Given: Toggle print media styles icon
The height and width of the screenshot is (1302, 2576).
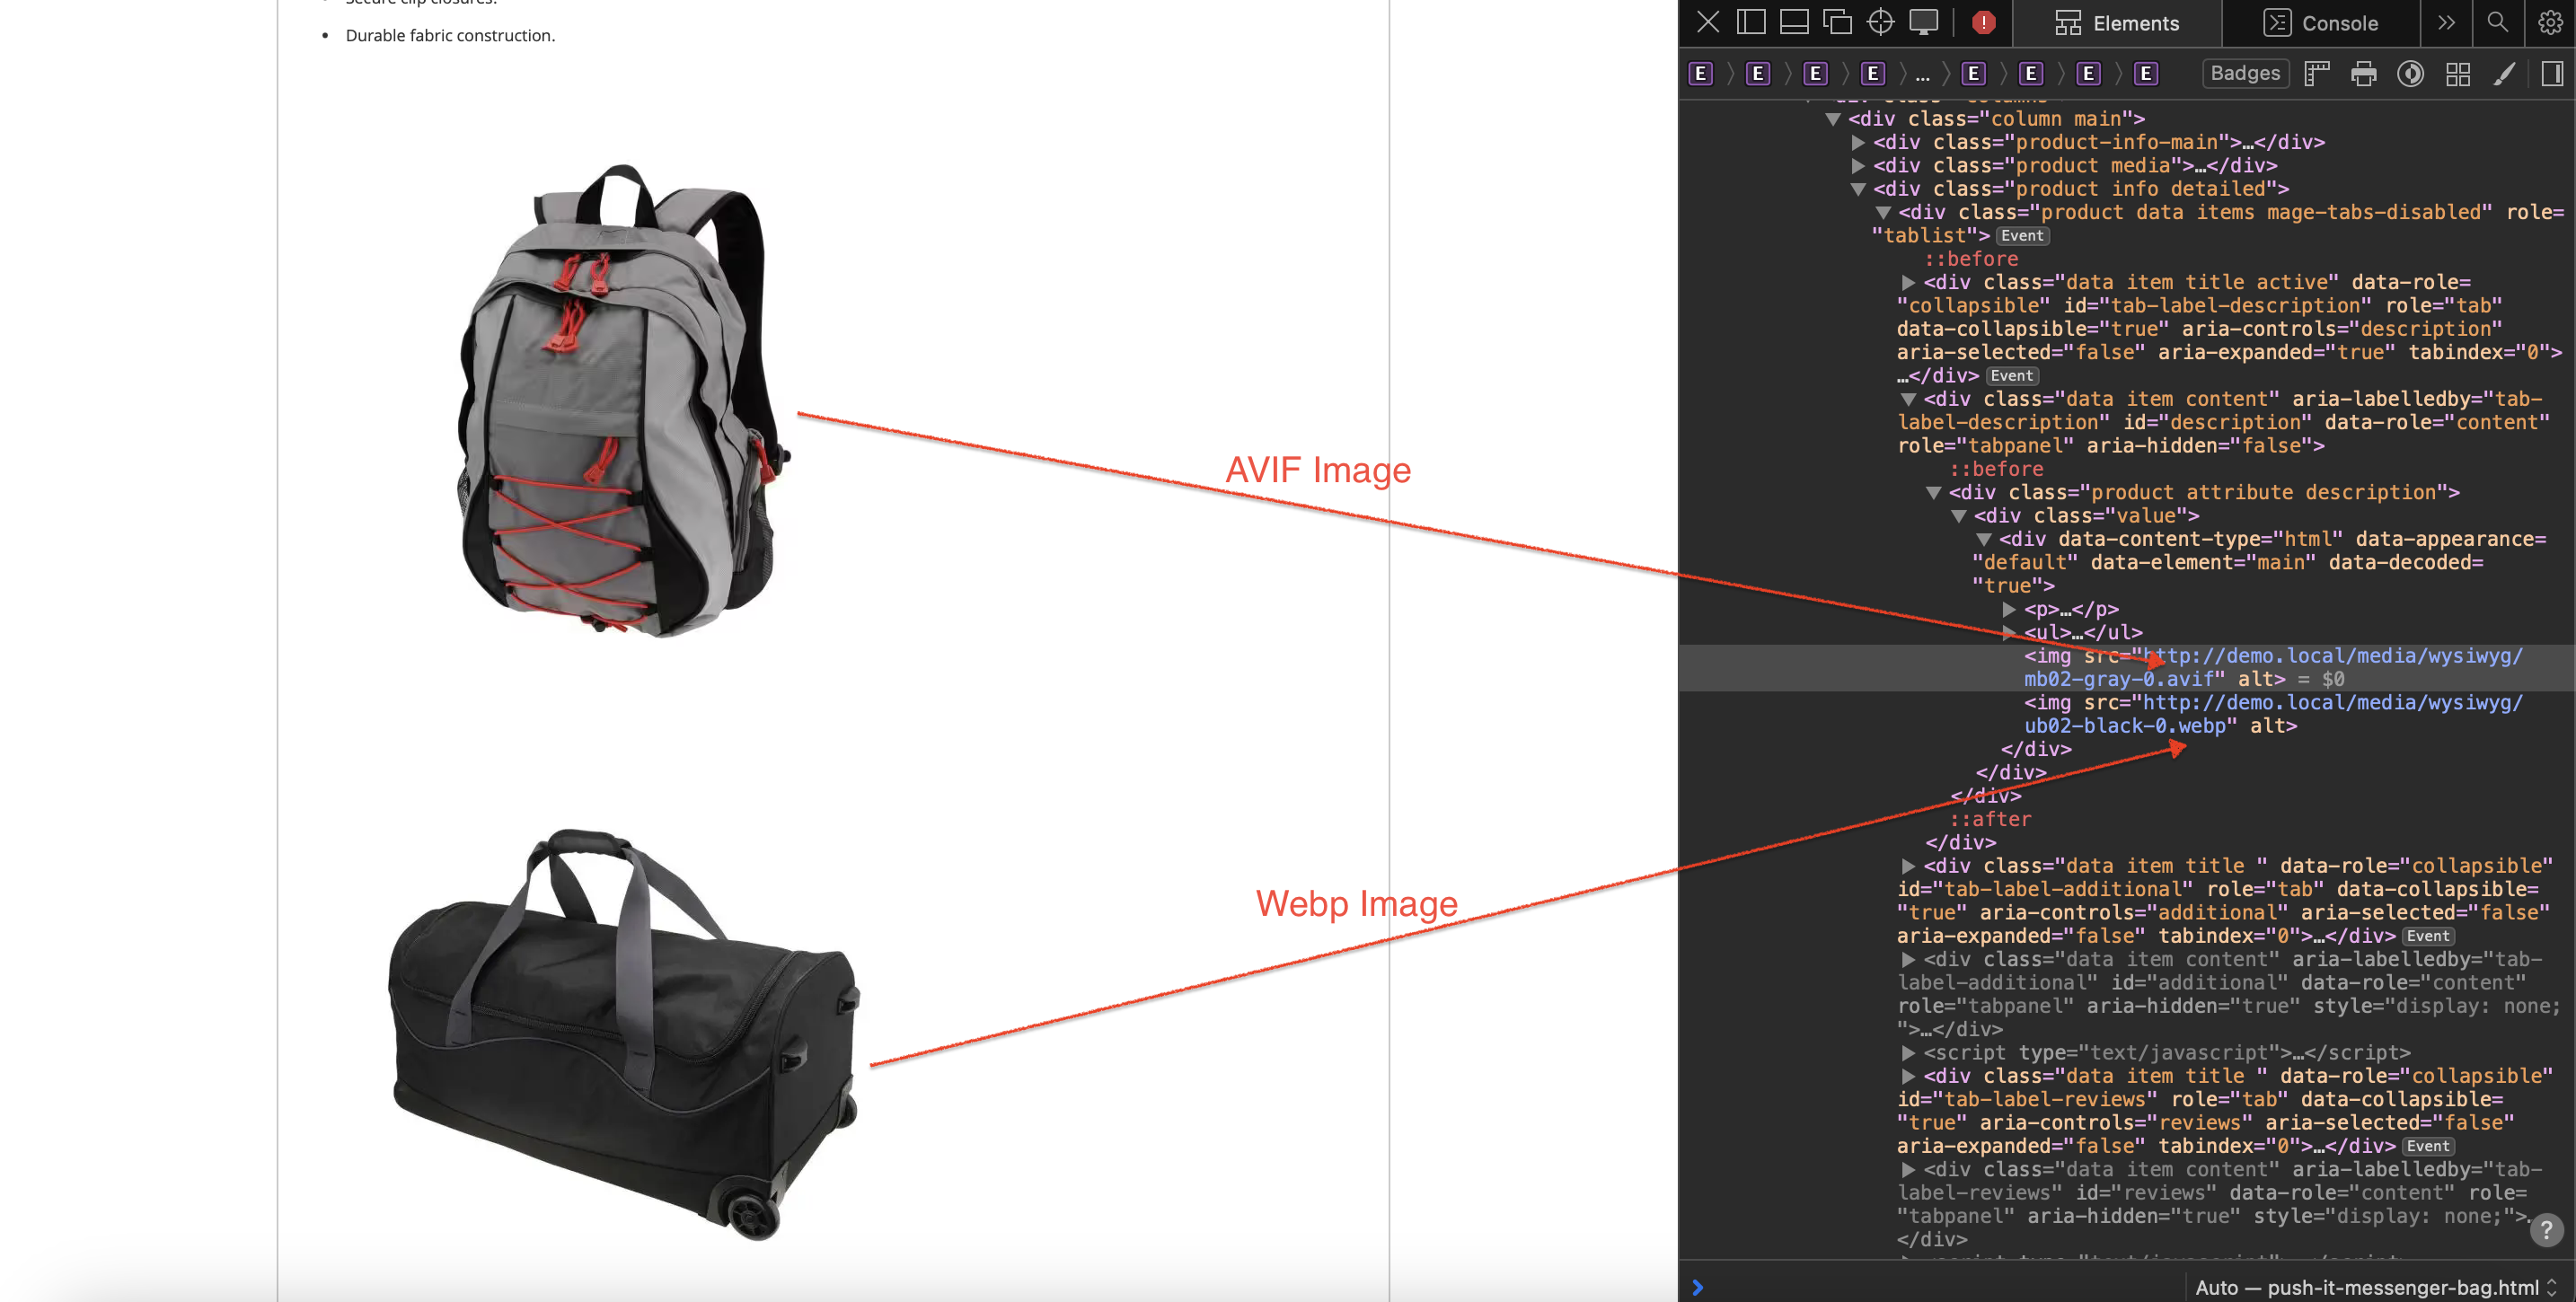Looking at the screenshot, I should click(2364, 73).
